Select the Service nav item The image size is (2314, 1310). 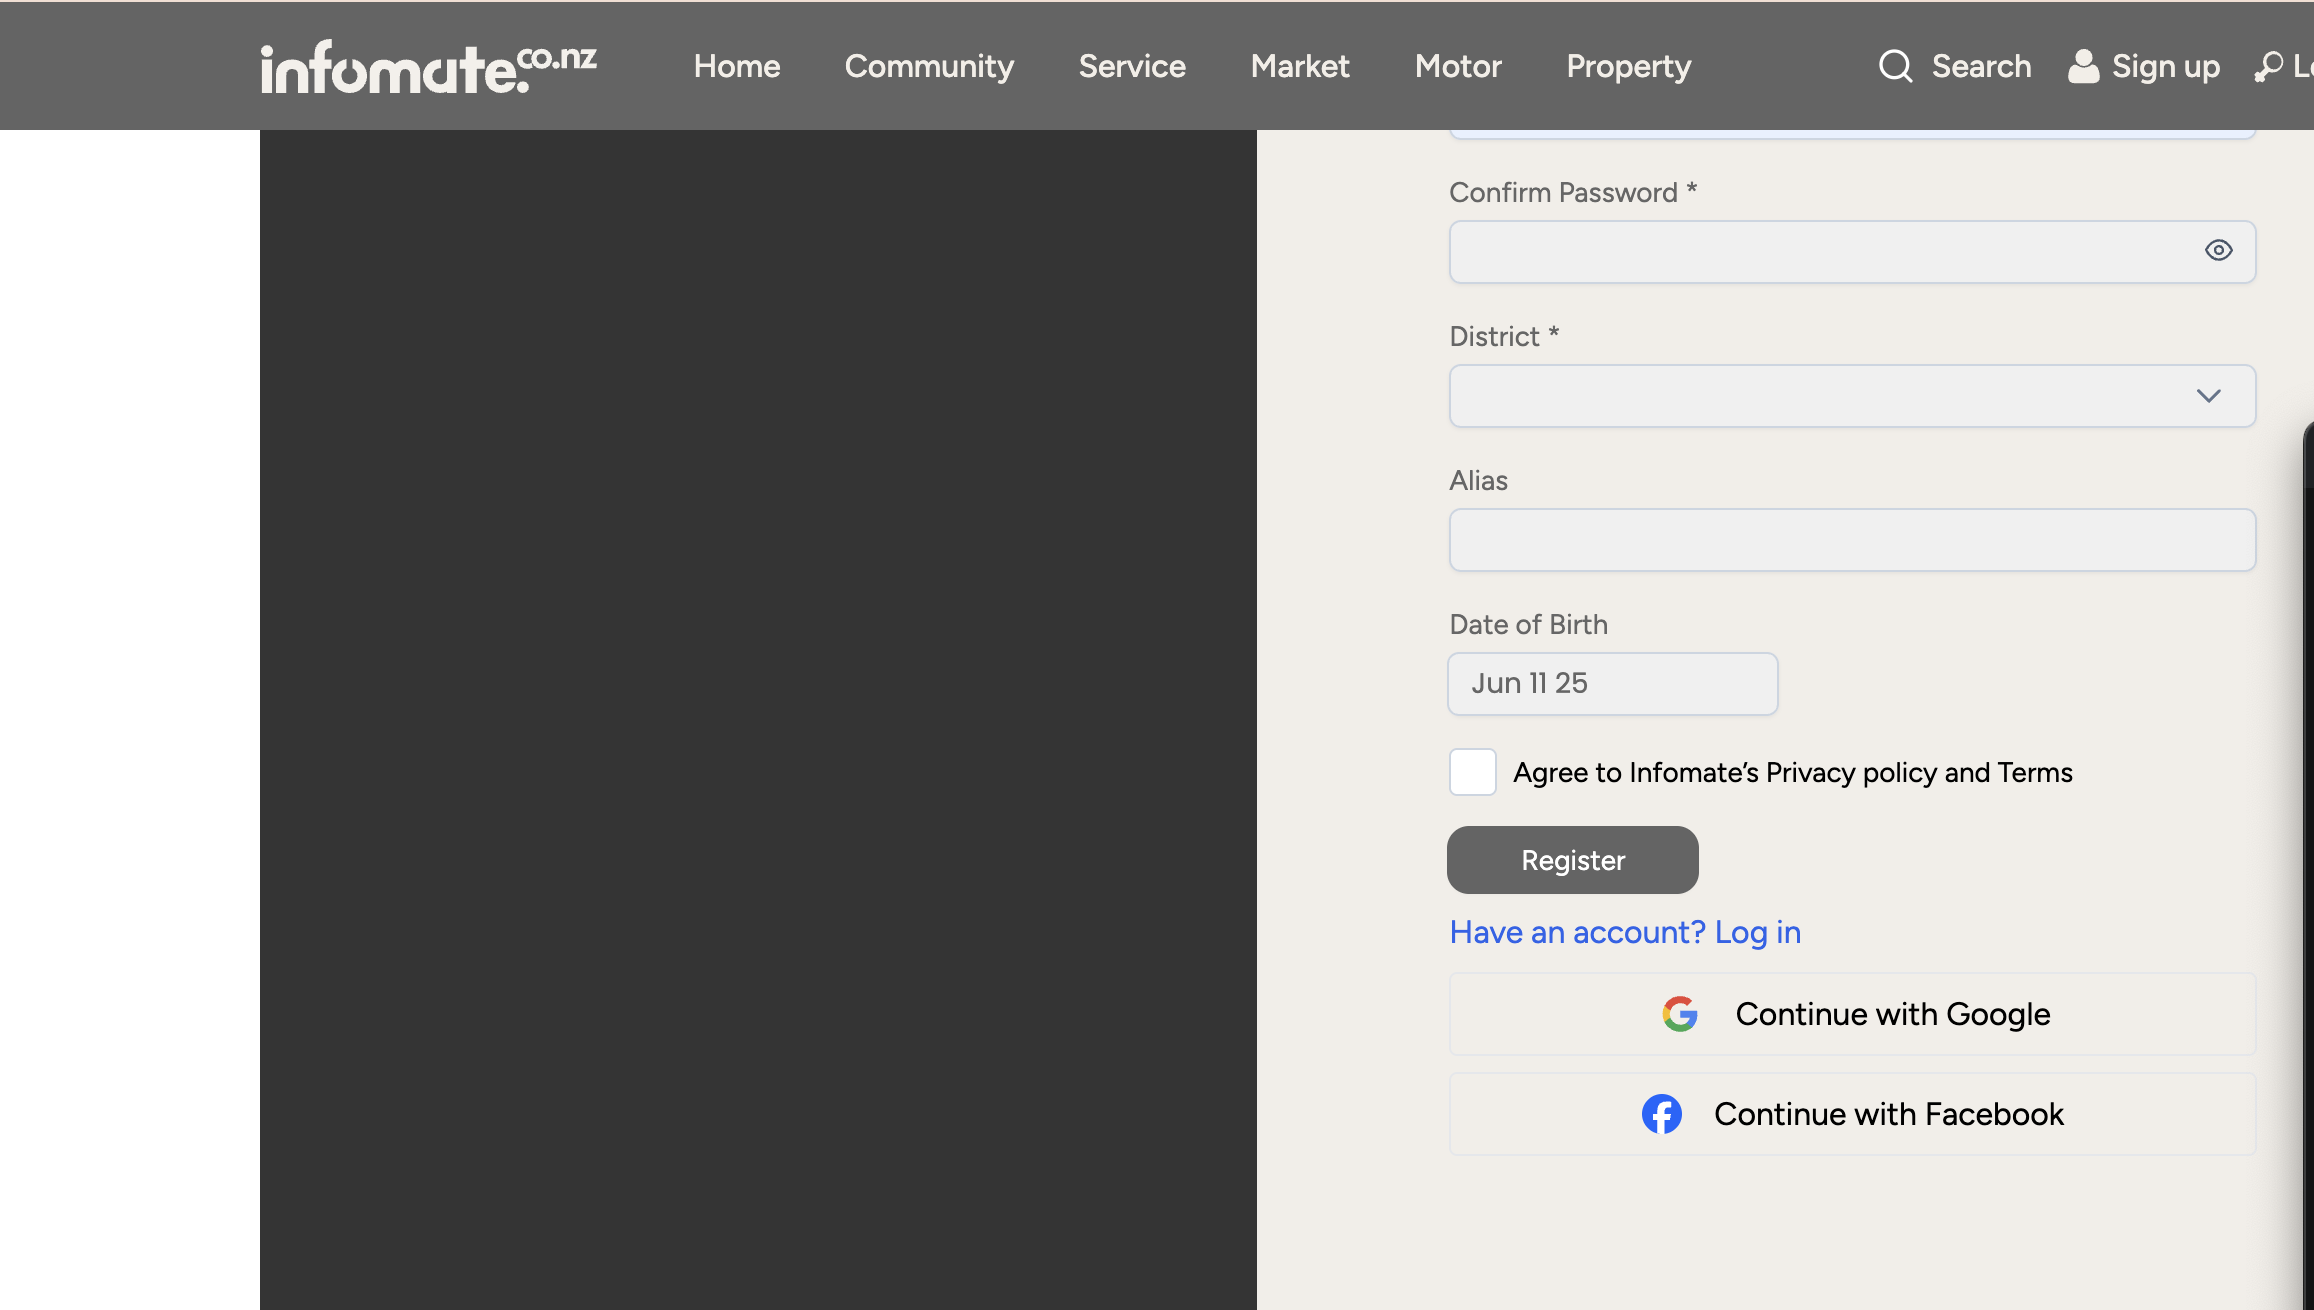click(1132, 67)
